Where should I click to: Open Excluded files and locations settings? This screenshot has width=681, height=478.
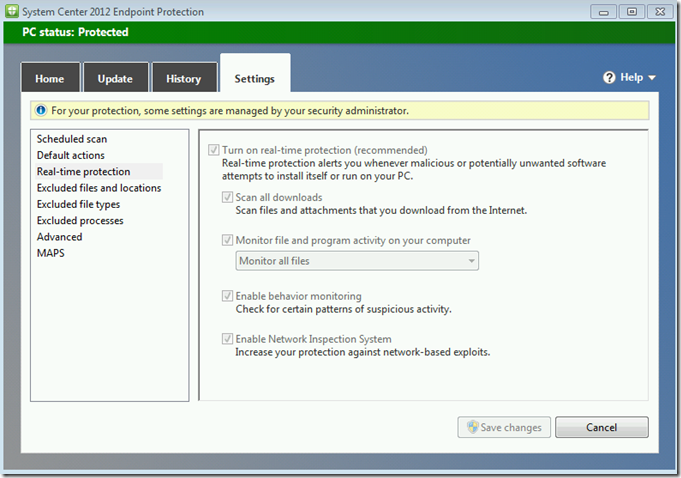(x=99, y=188)
